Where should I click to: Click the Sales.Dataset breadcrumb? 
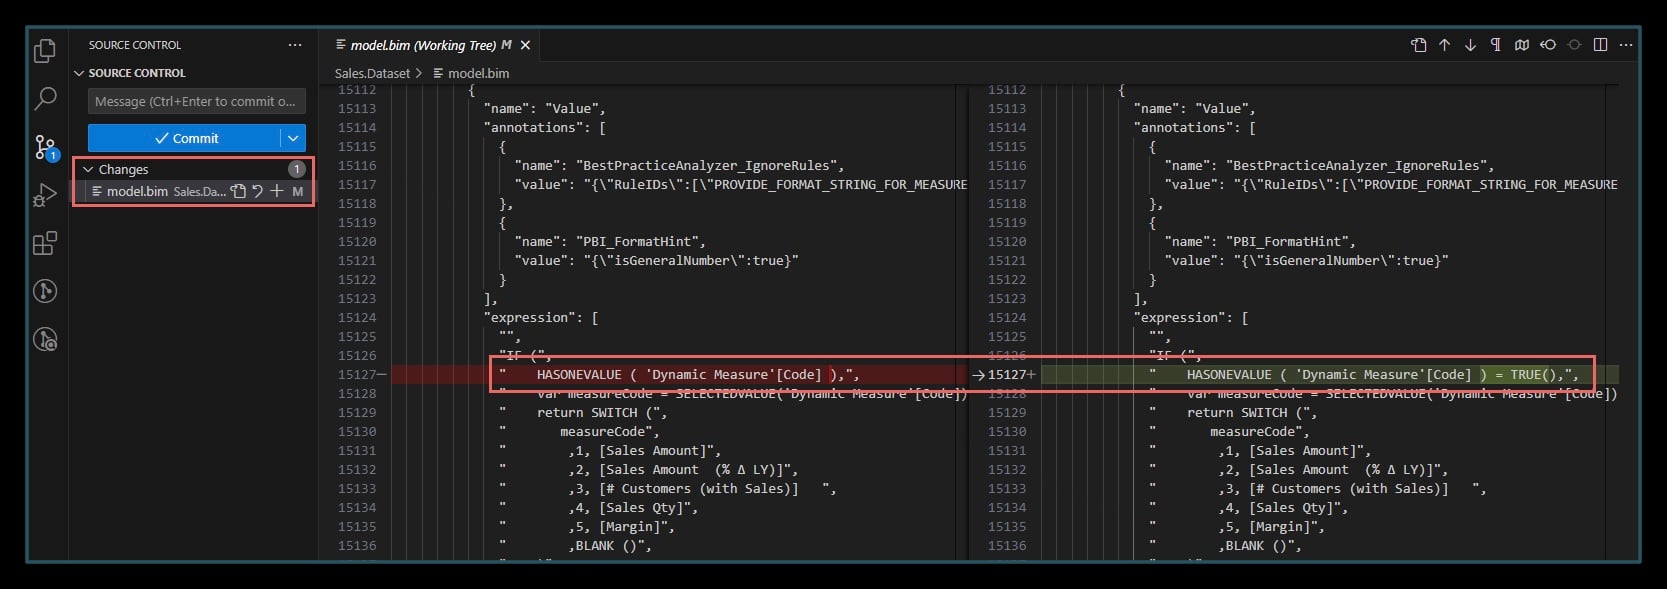pos(372,73)
